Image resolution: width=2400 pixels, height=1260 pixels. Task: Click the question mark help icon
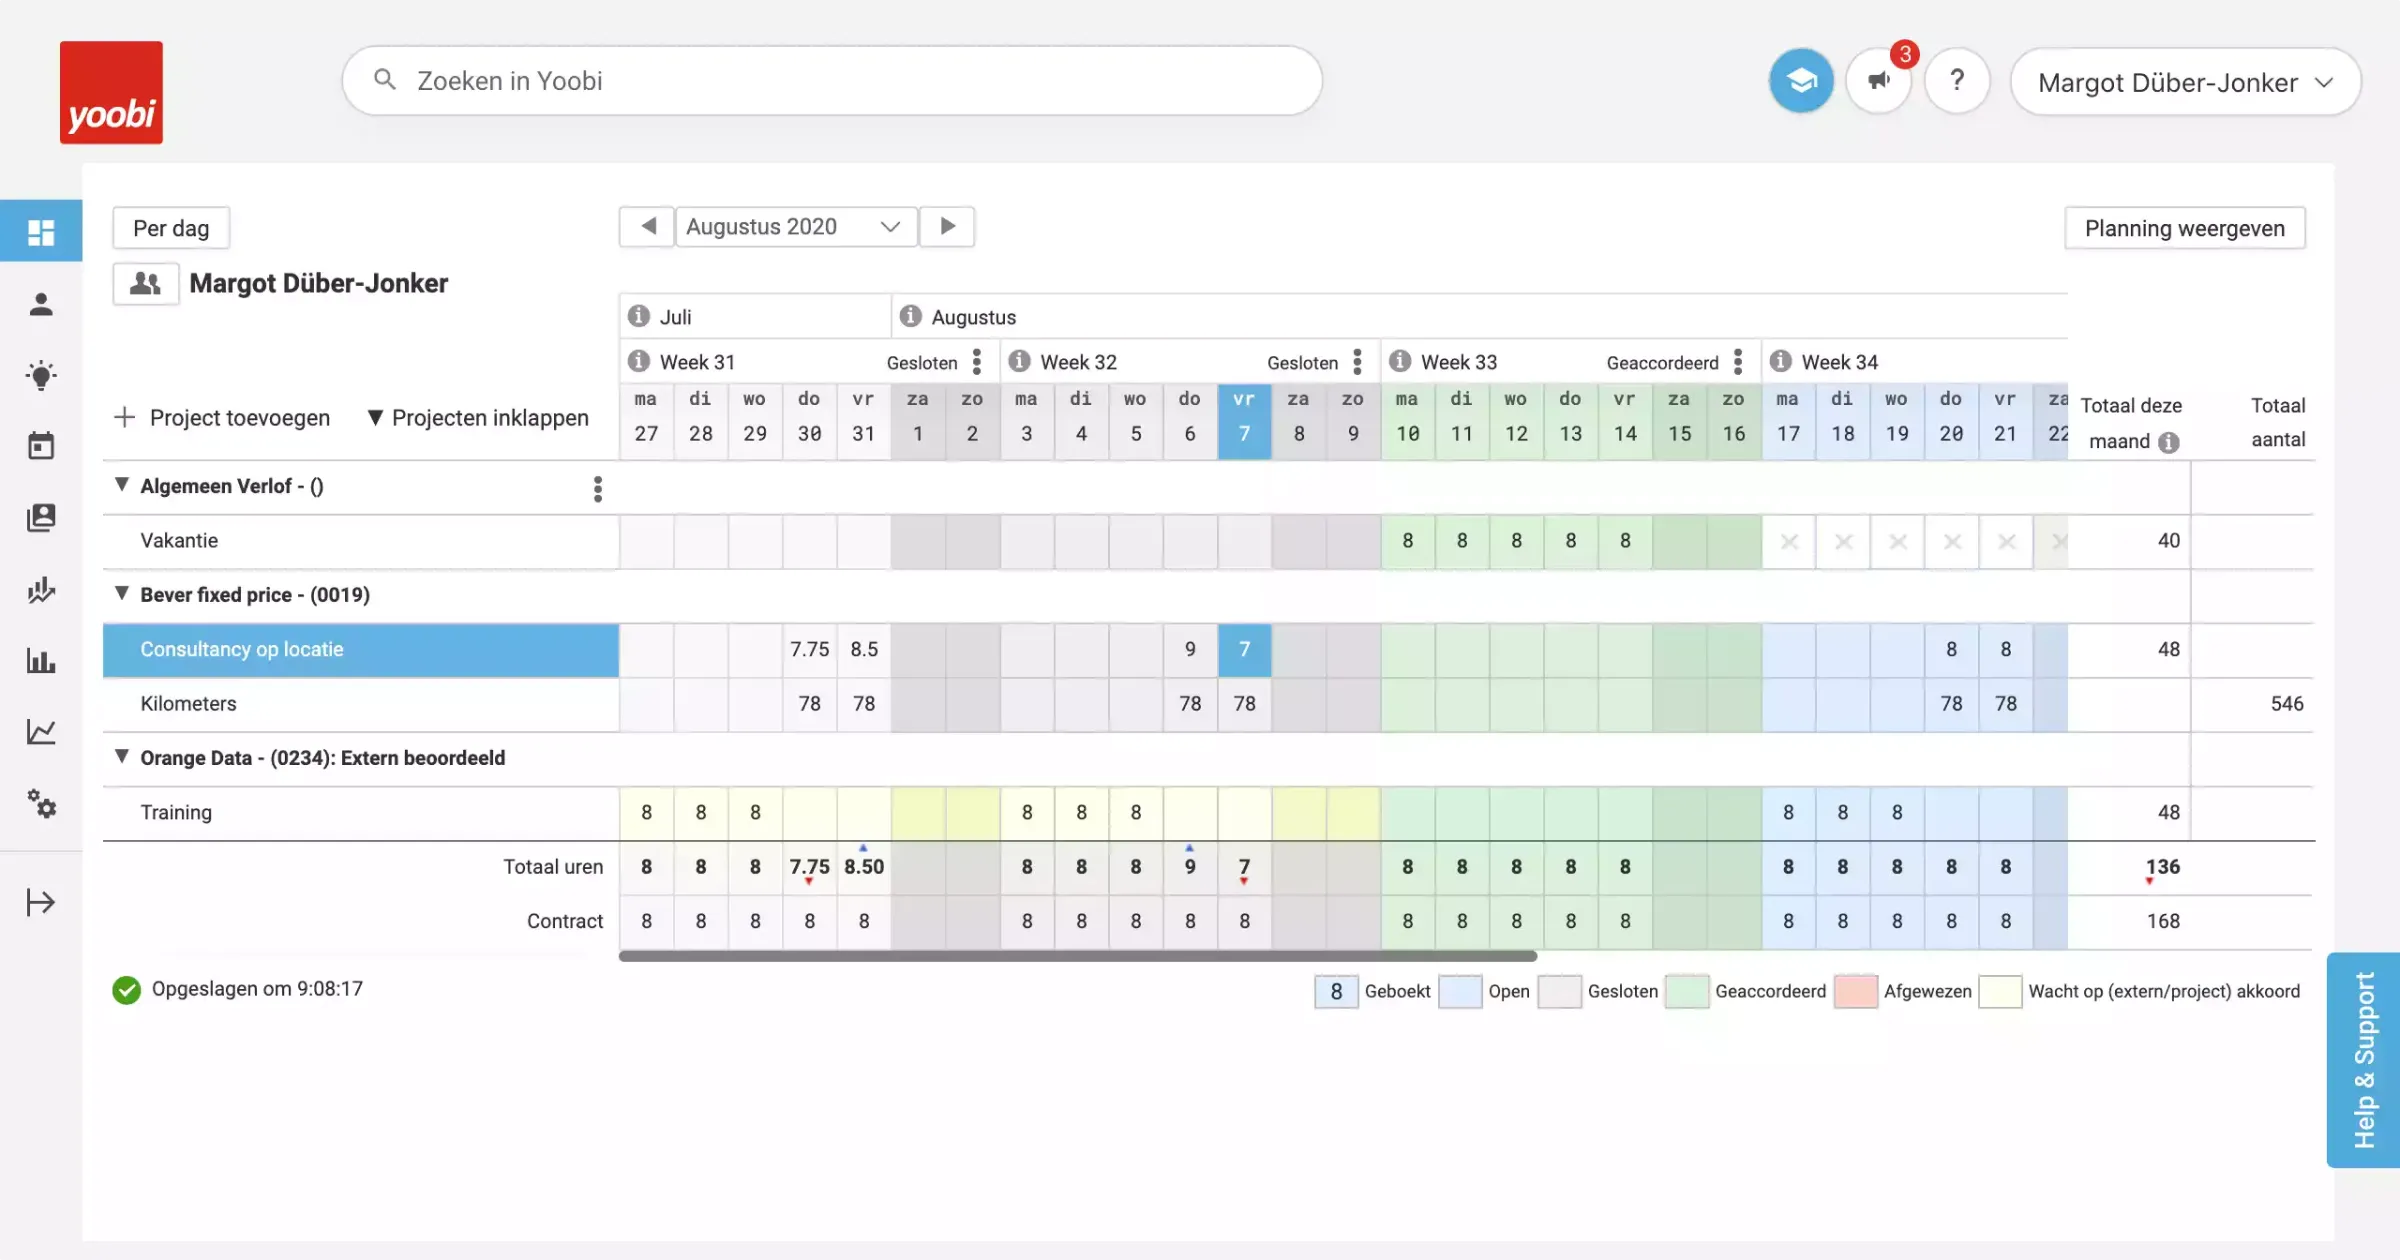[1957, 81]
